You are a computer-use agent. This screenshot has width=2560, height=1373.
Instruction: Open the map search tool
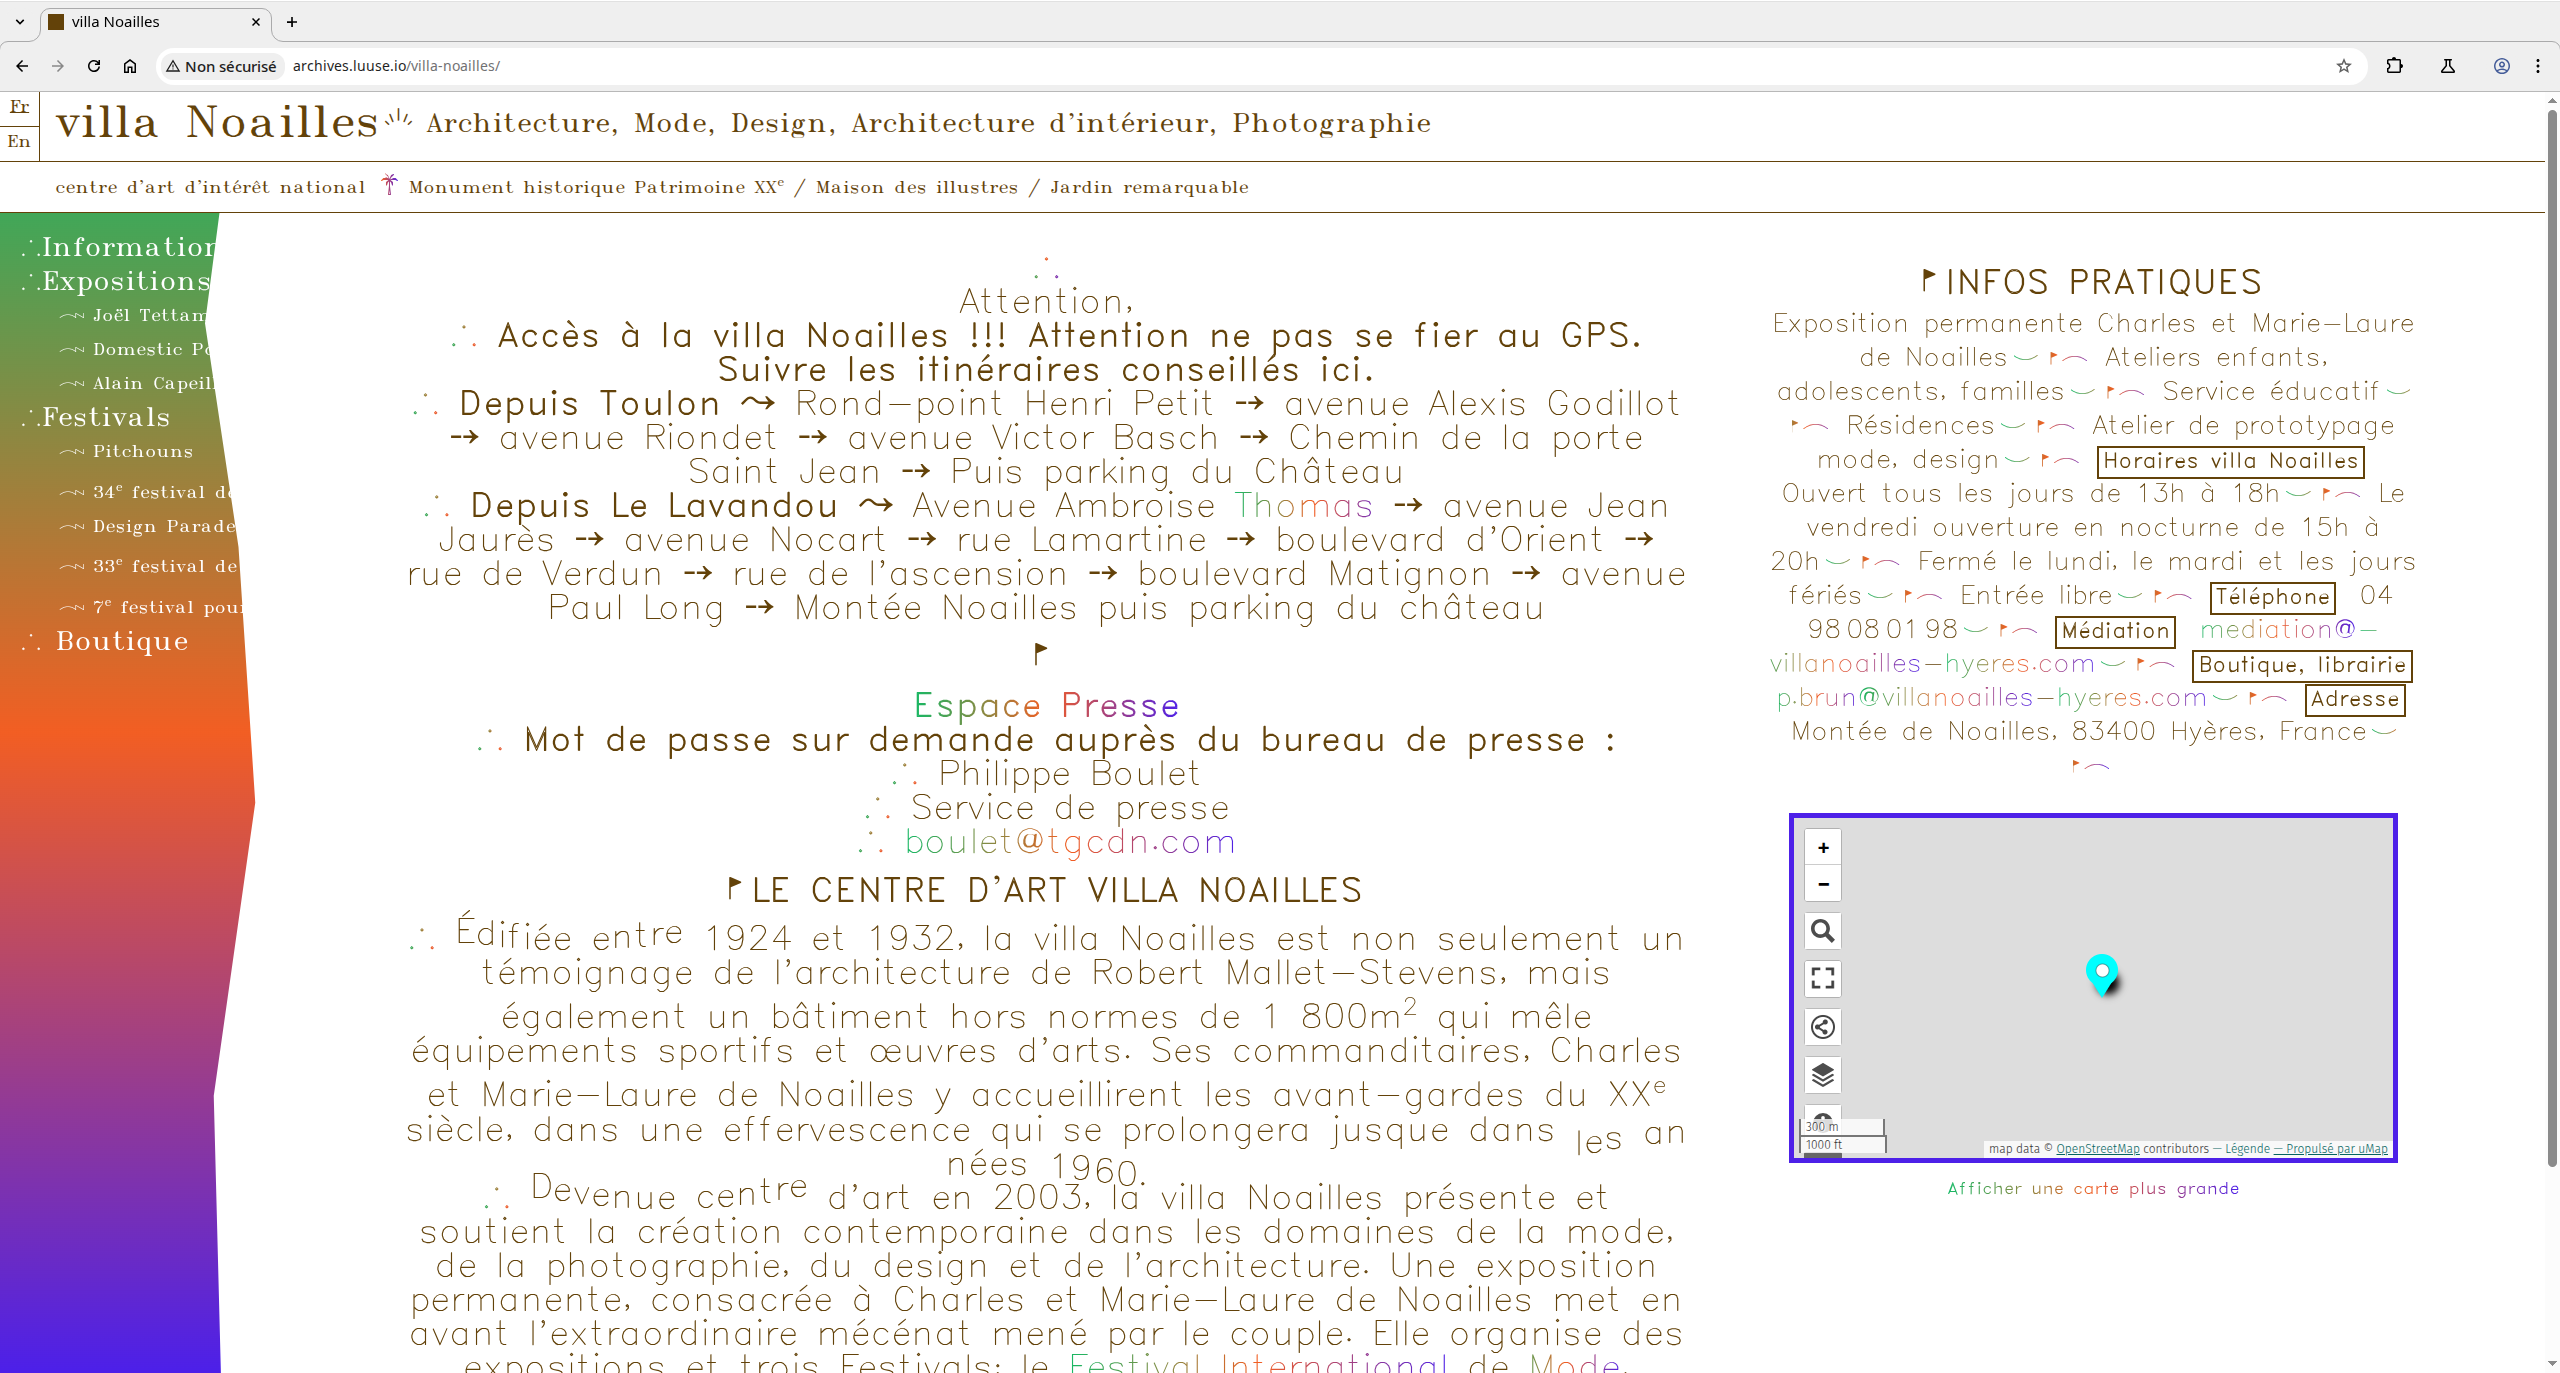1823,931
